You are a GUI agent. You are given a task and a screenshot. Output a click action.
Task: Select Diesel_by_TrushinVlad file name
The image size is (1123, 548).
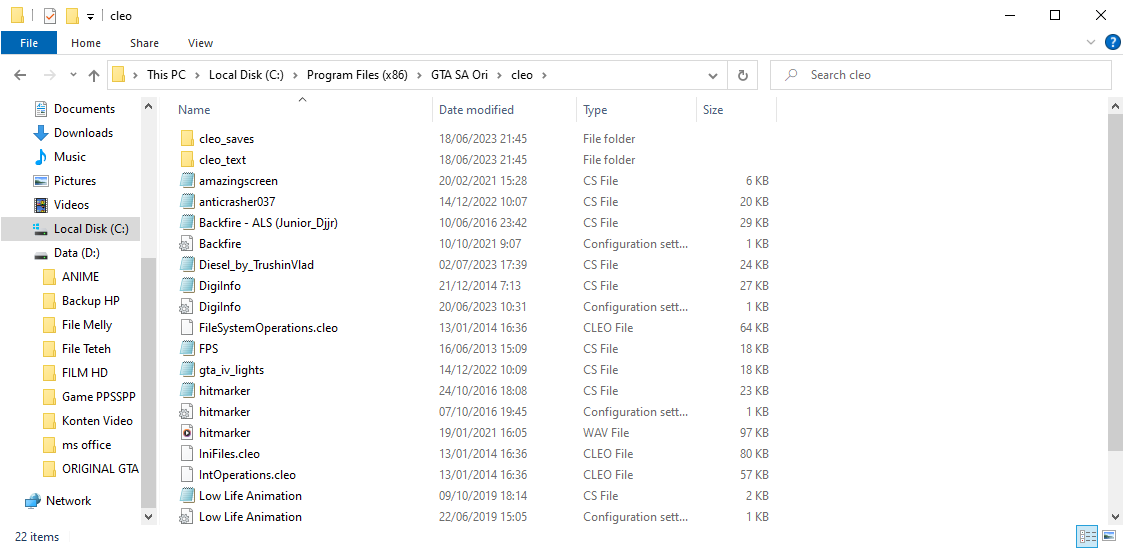(256, 265)
